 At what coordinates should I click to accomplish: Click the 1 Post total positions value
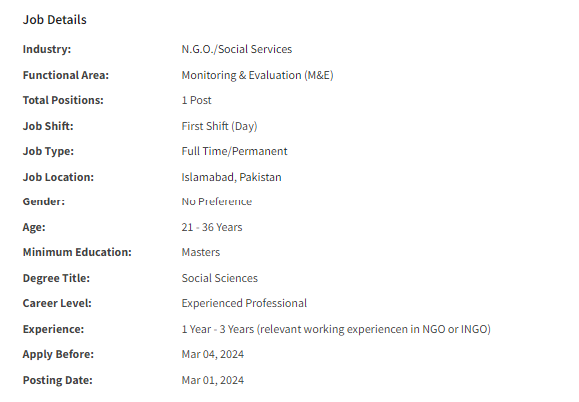tap(196, 100)
